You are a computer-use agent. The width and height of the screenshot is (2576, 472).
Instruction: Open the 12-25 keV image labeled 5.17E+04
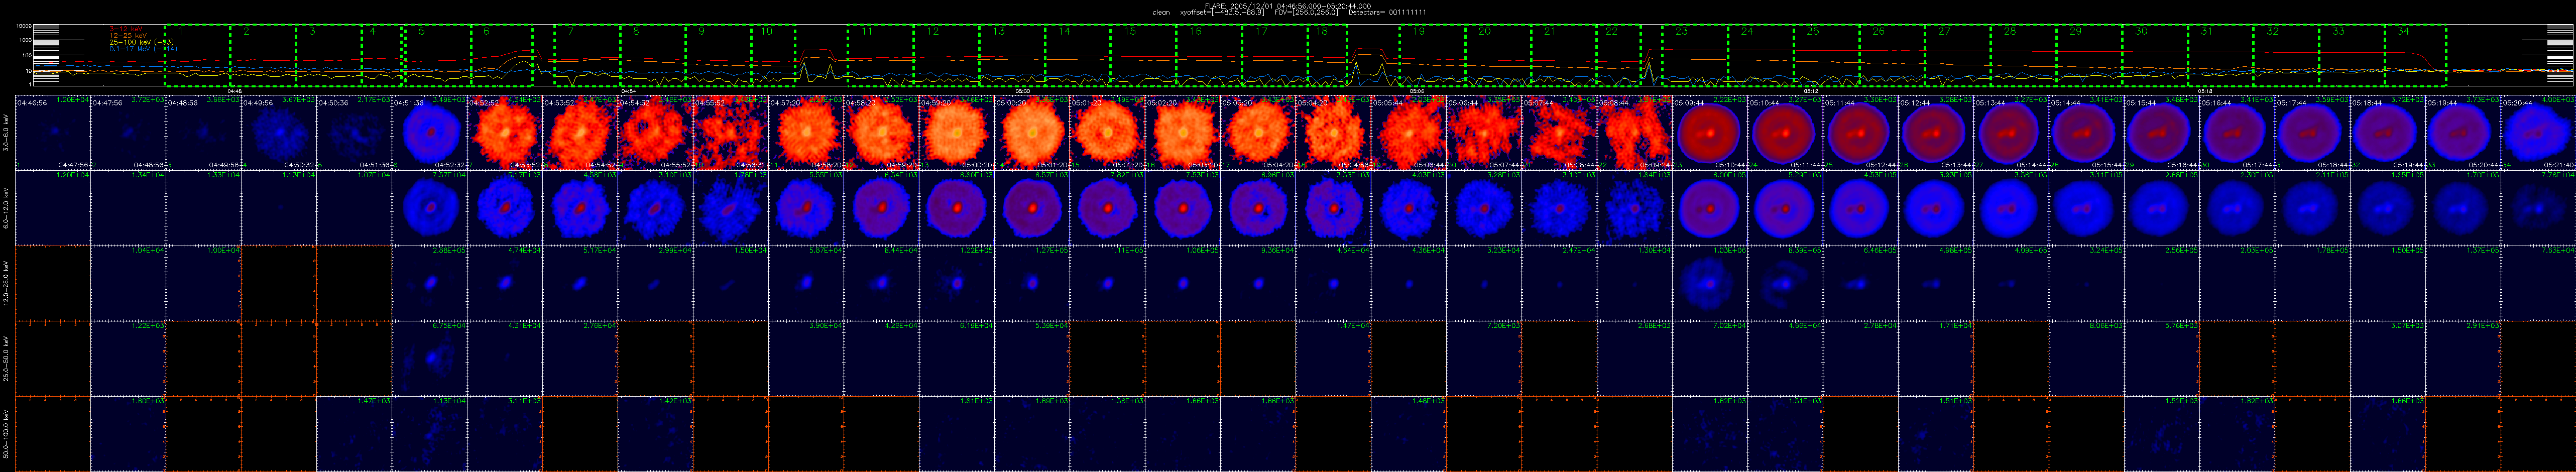coord(580,283)
